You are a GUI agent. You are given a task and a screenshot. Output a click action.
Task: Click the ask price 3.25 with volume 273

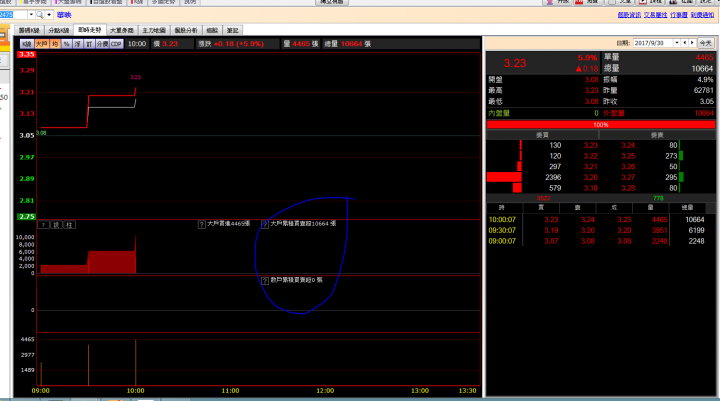[x=628, y=156]
